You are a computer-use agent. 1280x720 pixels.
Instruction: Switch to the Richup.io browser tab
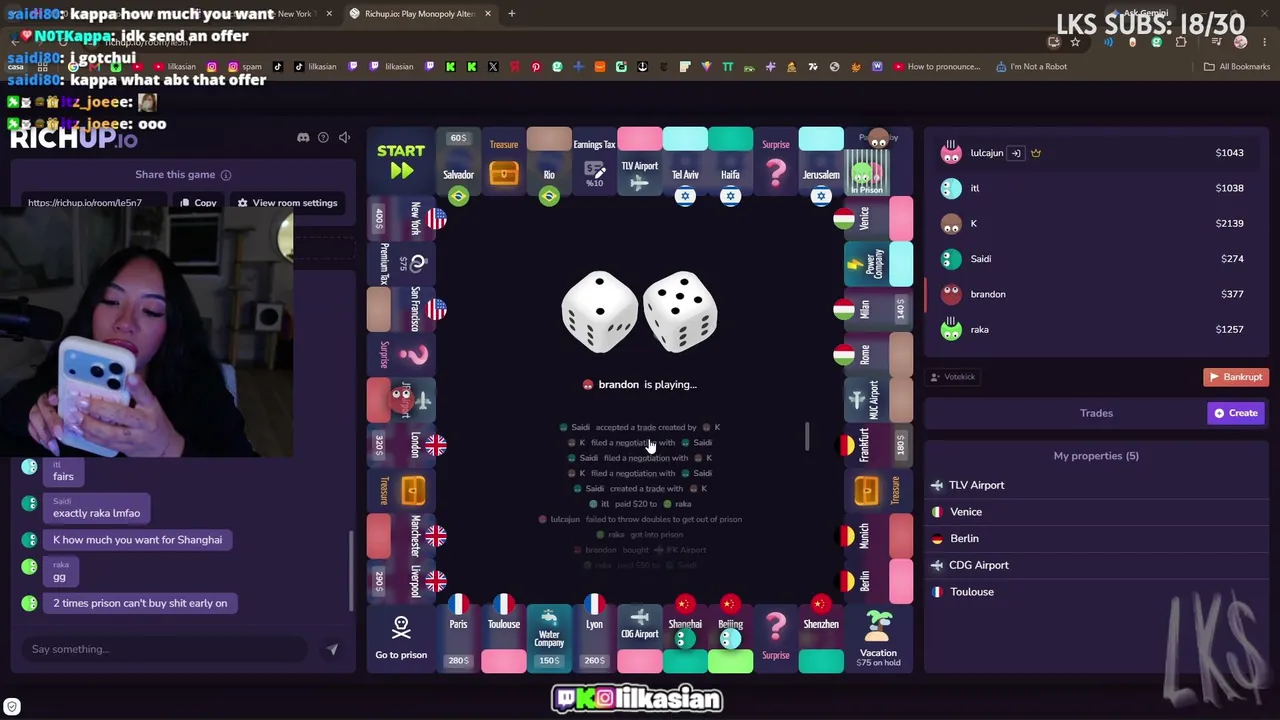(420, 14)
